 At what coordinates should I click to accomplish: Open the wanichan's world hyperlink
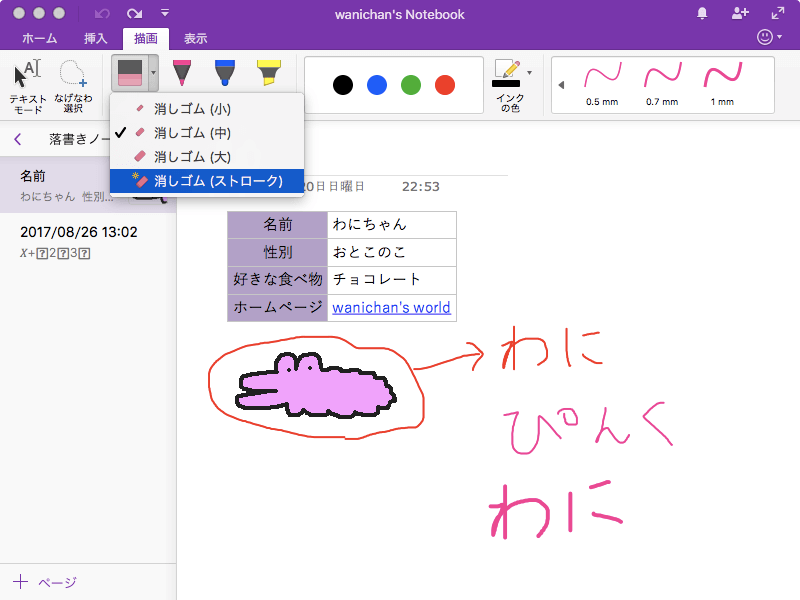point(391,308)
